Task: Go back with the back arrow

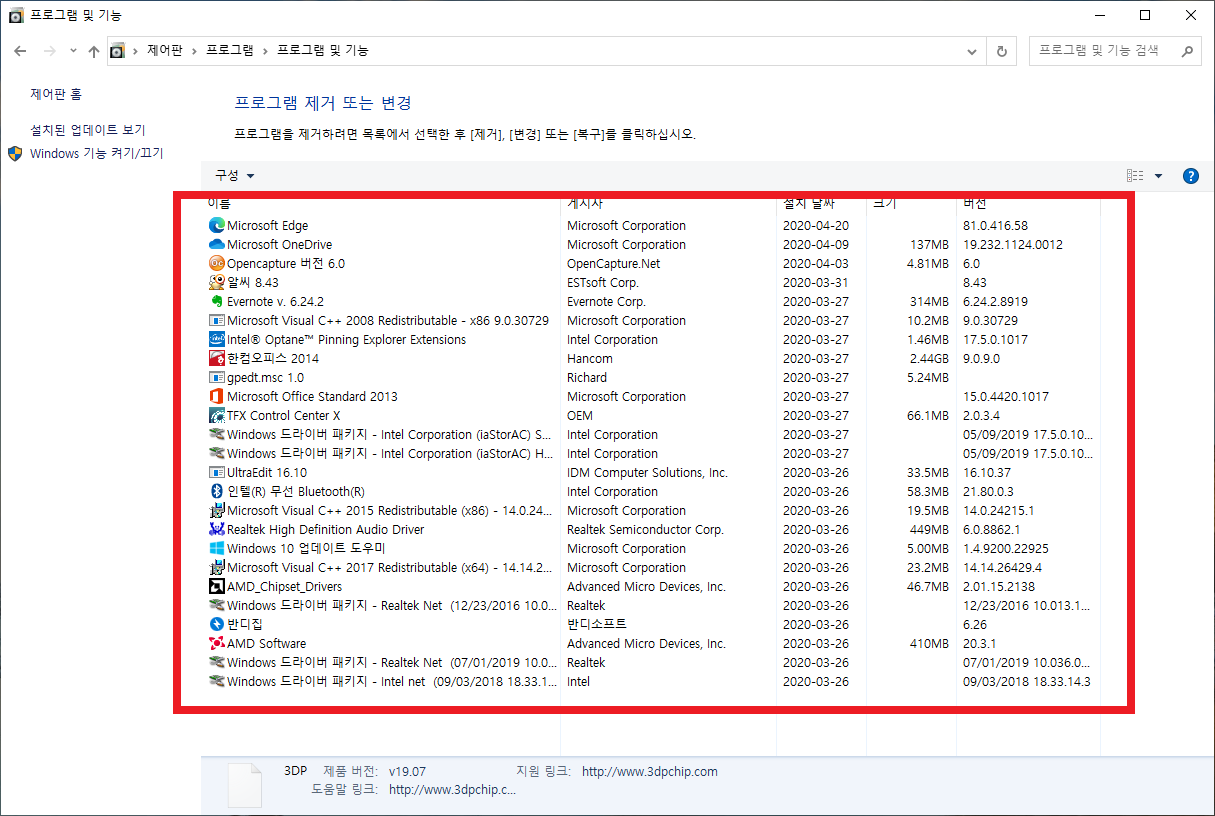Action: pyautogui.click(x=21, y=51)
